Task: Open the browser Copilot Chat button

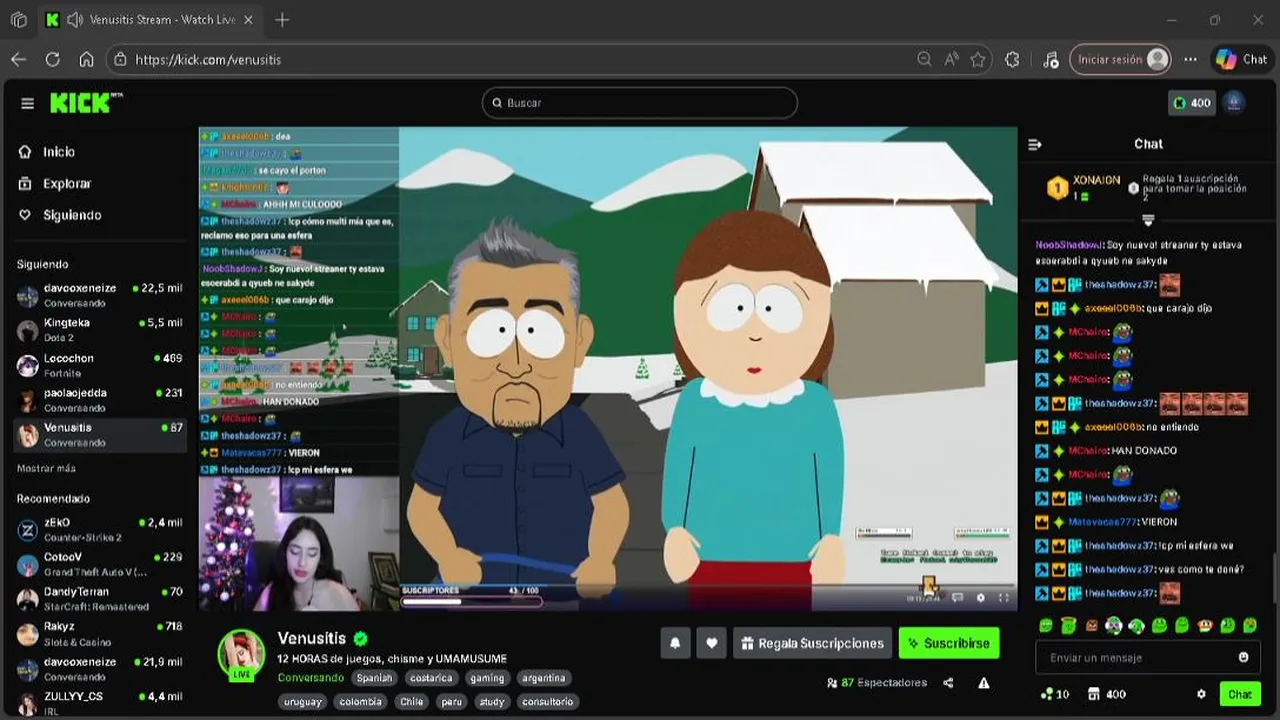Action: click(x=1241, y=60)
